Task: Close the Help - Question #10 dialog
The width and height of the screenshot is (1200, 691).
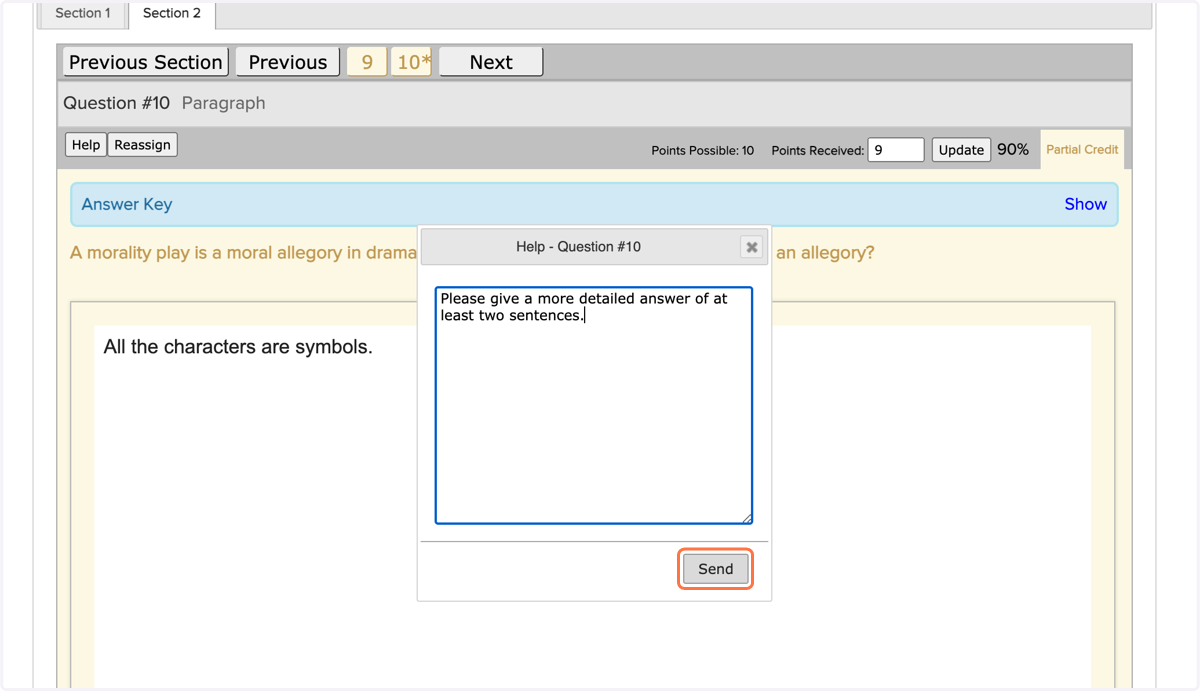Action: (752, 247)
